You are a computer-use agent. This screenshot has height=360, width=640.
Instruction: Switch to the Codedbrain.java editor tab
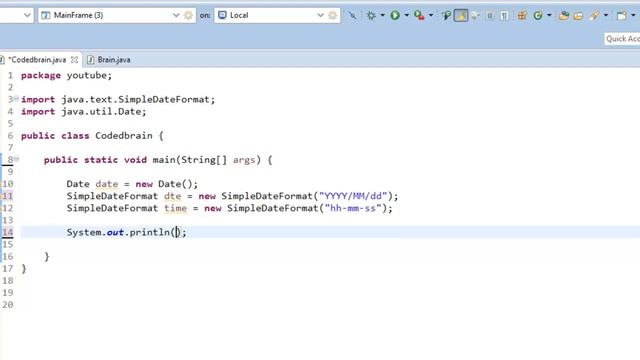click(x=37, y=60)
